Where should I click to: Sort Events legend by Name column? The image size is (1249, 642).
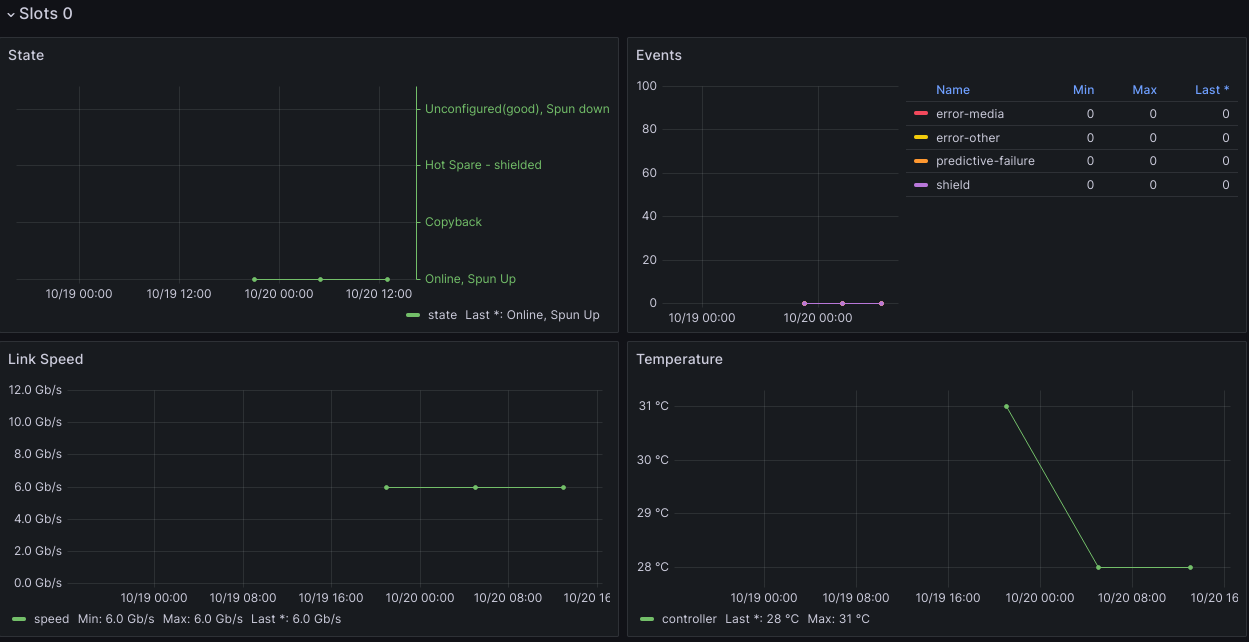[x=952, y=90]
